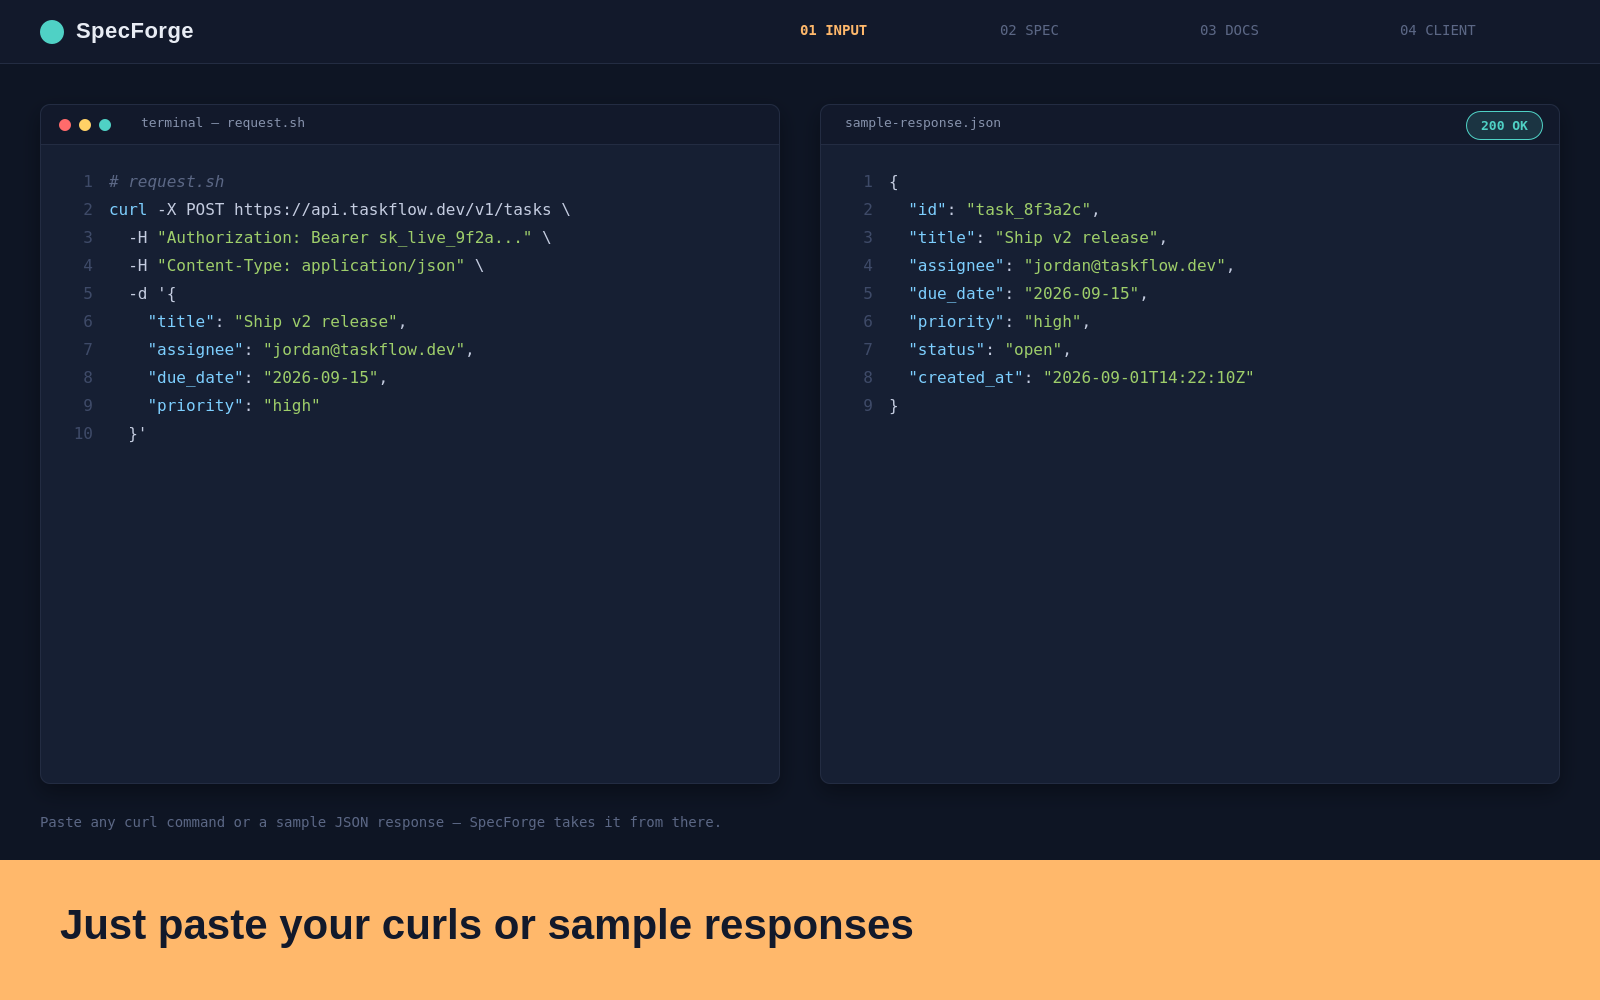Click the "priority": "high" line in request.sh
Viewport: 1600px width, 1000px height.
(234, 406)
